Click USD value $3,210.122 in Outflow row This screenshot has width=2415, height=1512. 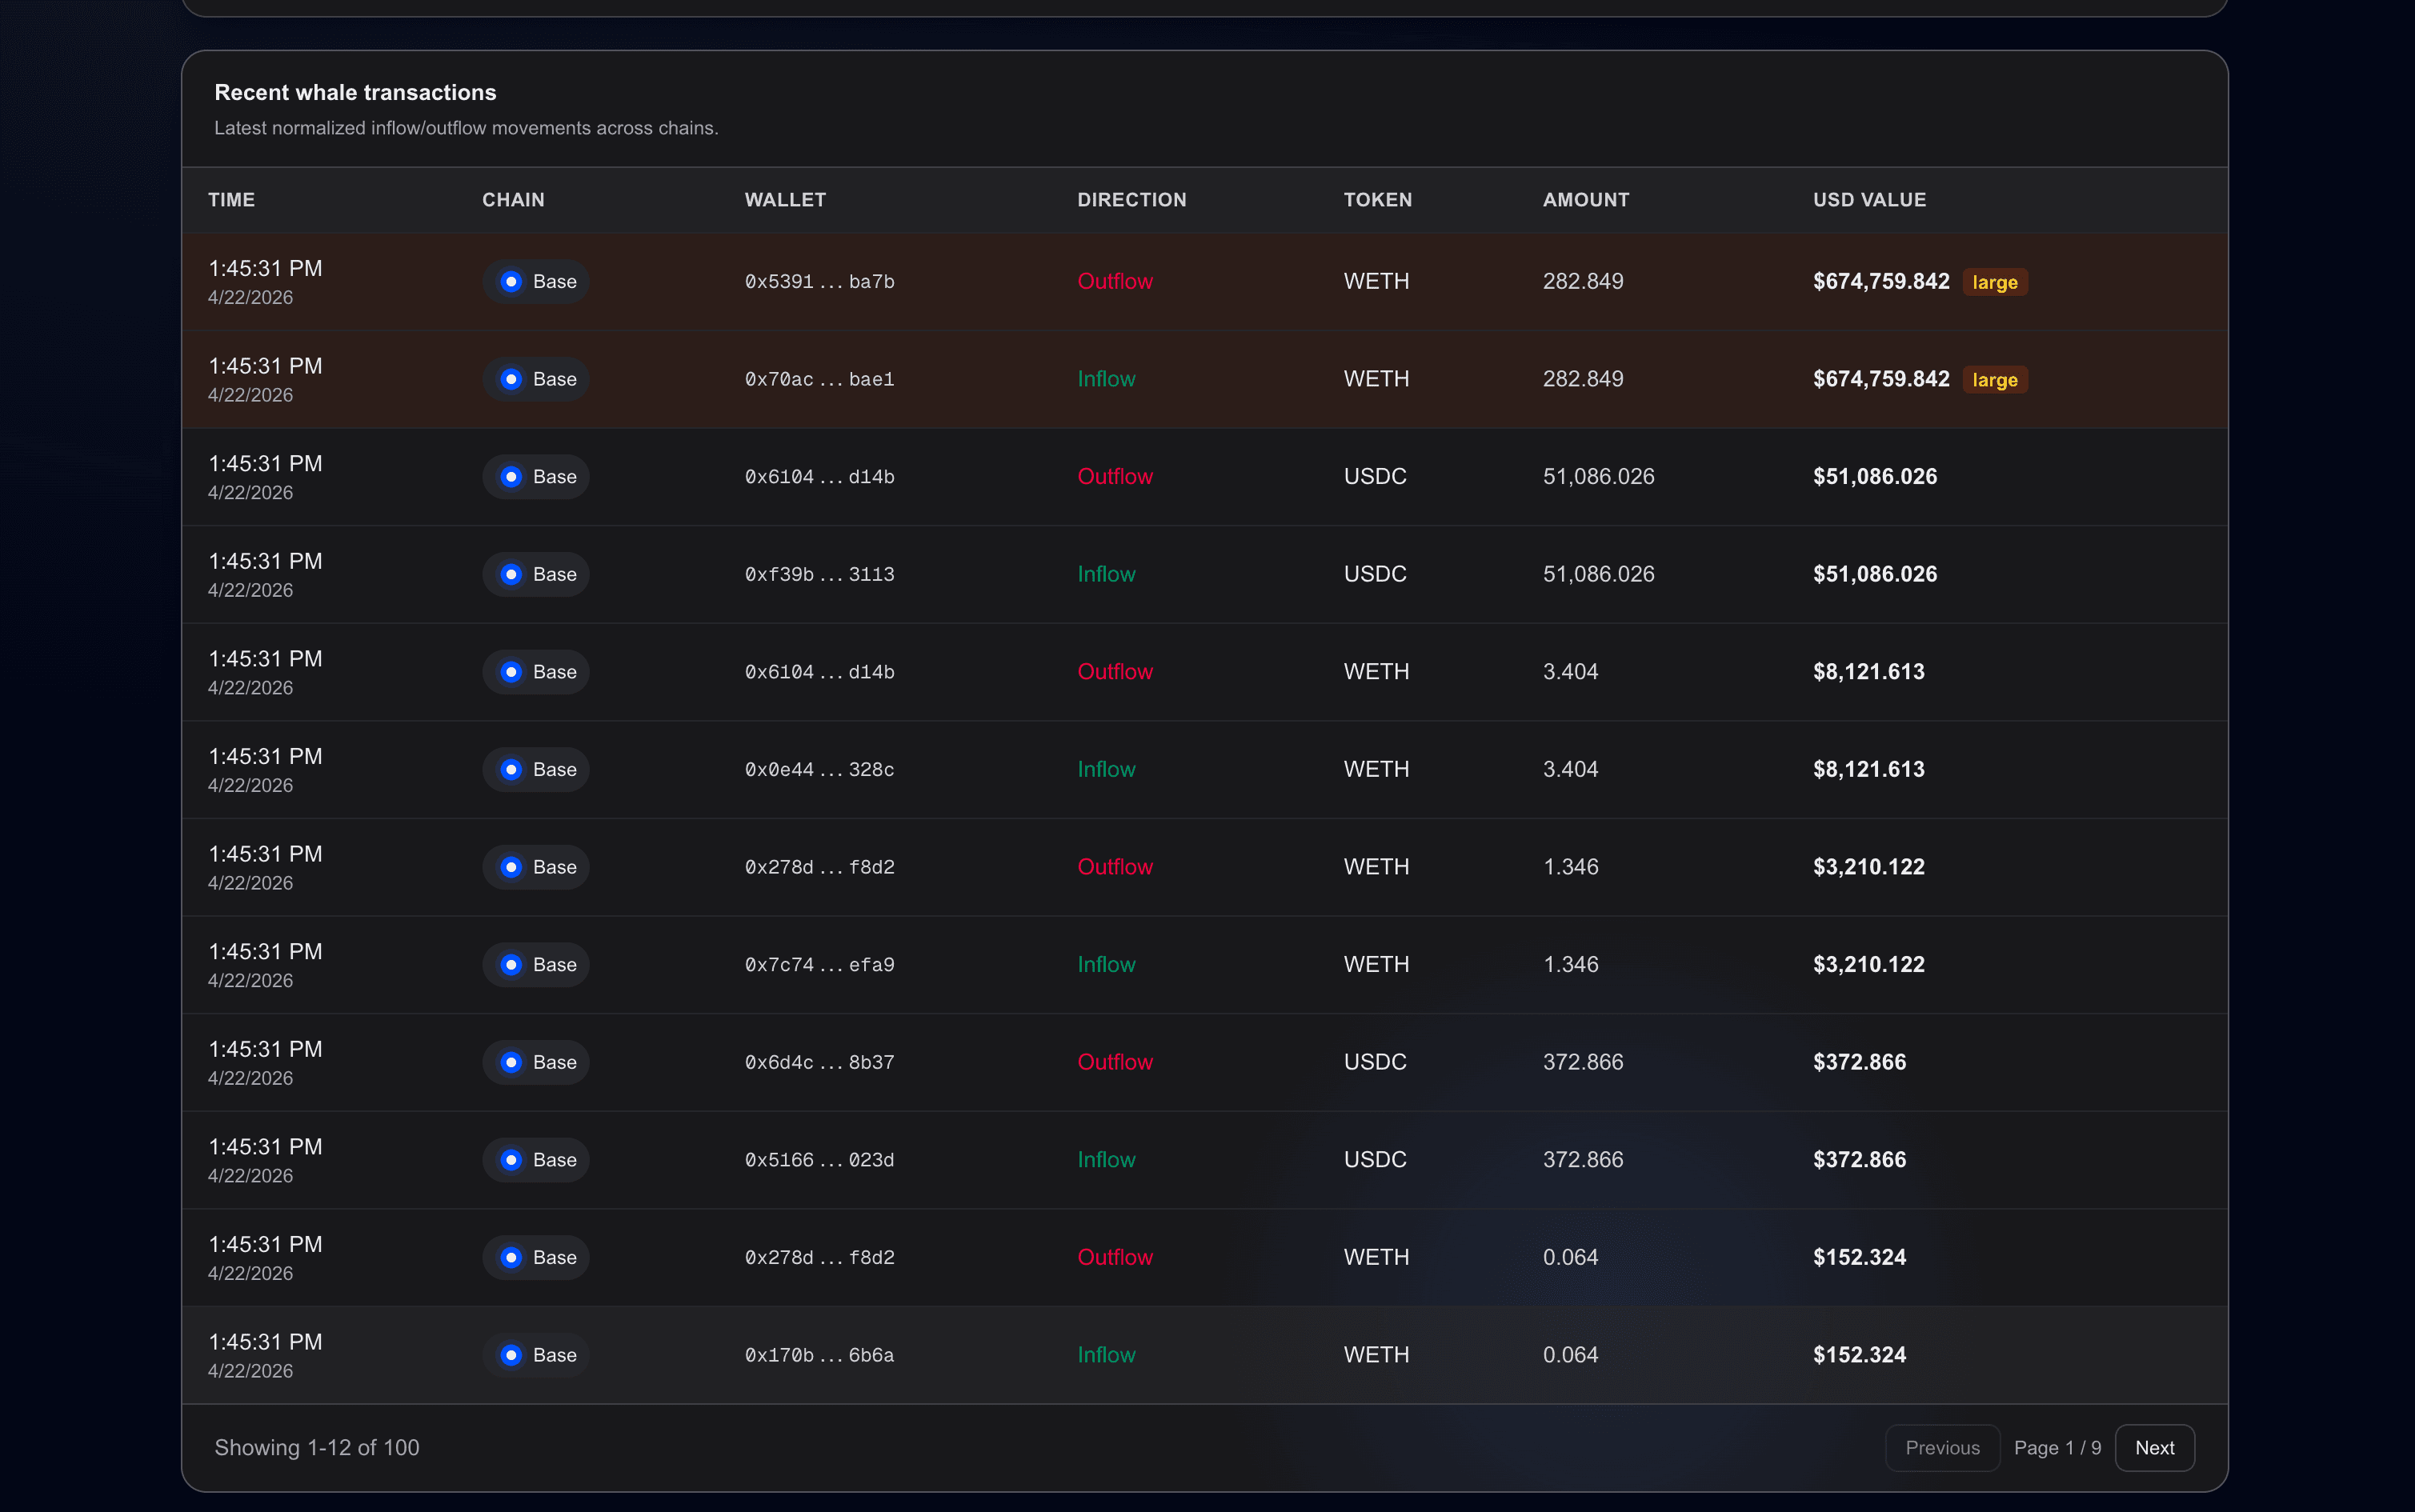coord(1868,867)
